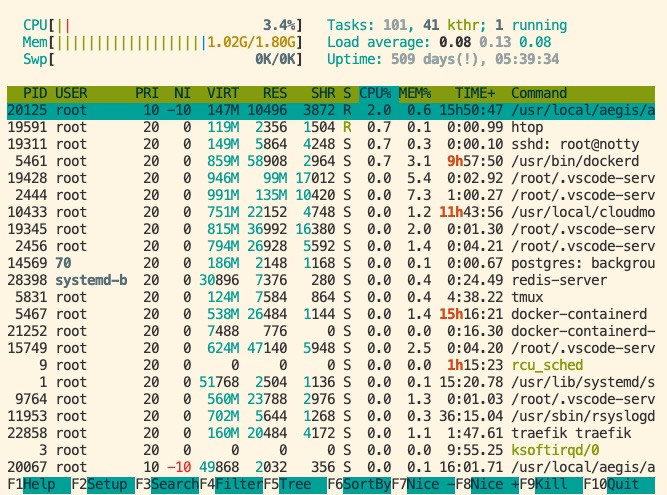
Task: Select the vscode-serv row PID 19428
Action: click(x=331, y=178)
